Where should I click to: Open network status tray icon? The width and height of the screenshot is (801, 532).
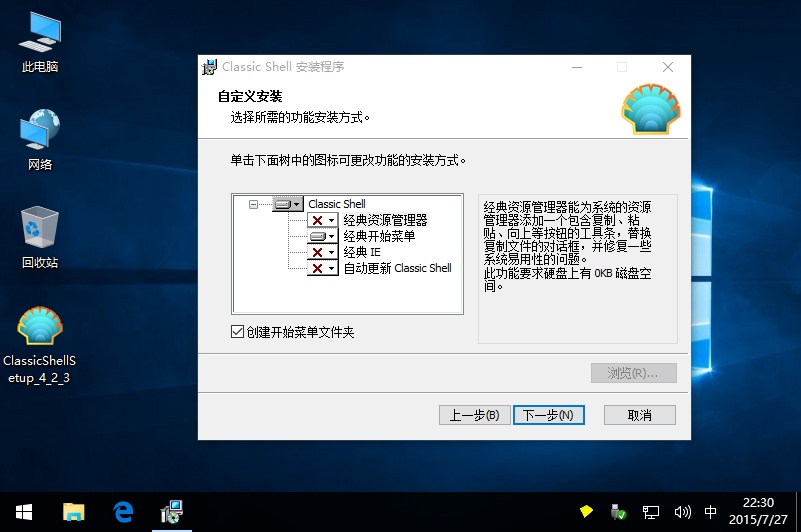tap(650, 512)
